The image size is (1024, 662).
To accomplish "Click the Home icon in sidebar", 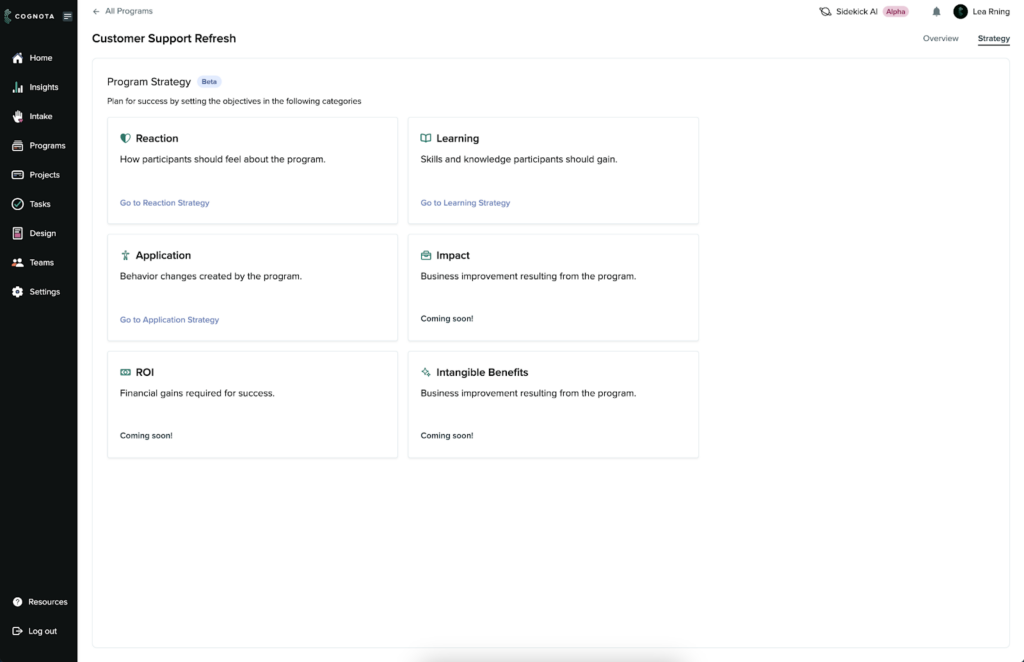I will tap(17, 58).
